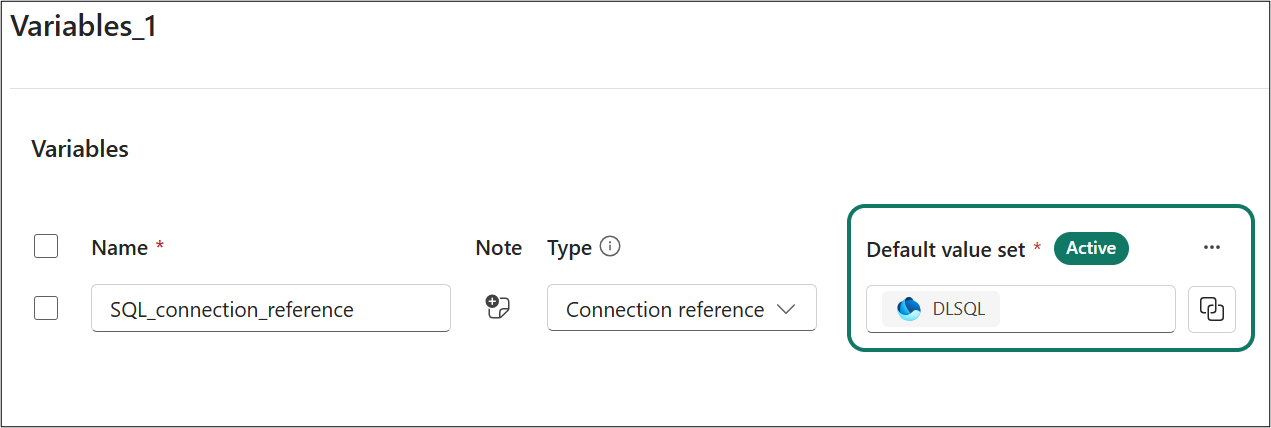Viewport: 1271px width, 428px height.
Task: Click the Variables section heading
Action: [80, 149]
